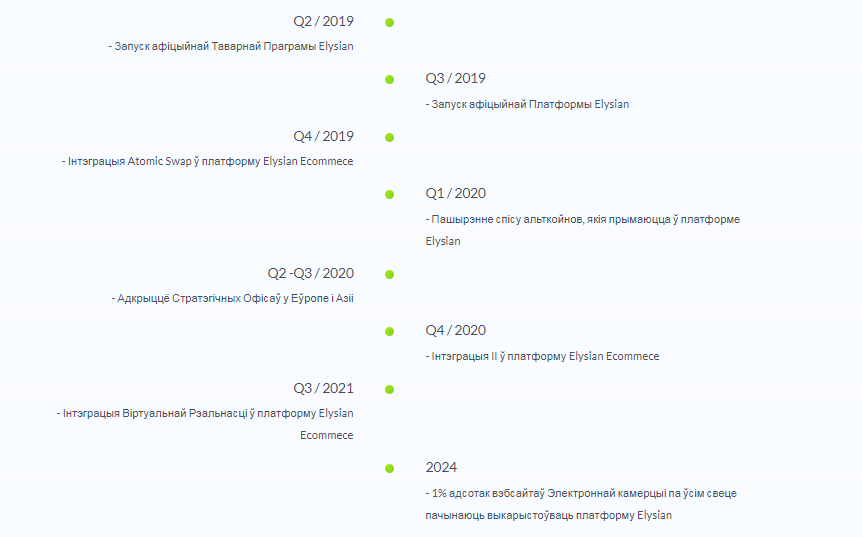Click the marker for Q2 -Q3 / 2020
The height and width of the screenshot is (537, 862).
(x=389, y=274)
